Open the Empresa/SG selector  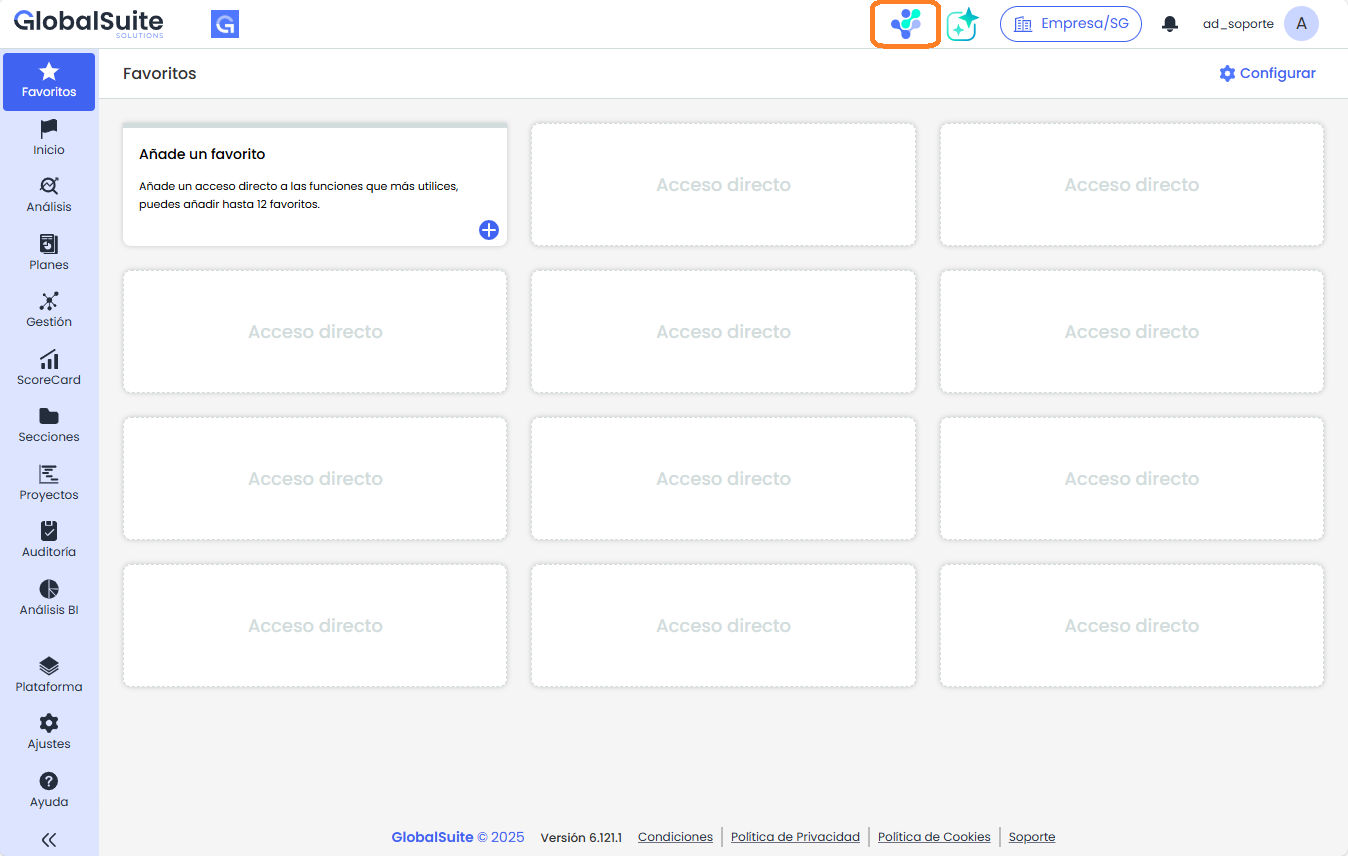(x=1070, y=23)
